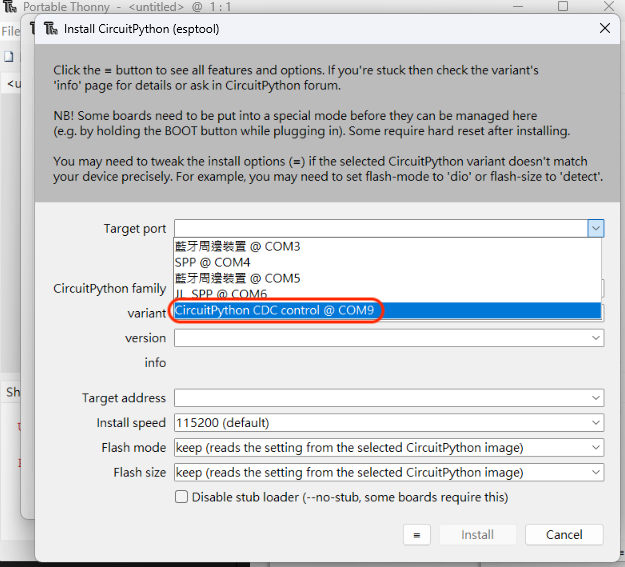Minimize the Portable Thonny window
The image size is (625, 567).
tap(518, 6)
